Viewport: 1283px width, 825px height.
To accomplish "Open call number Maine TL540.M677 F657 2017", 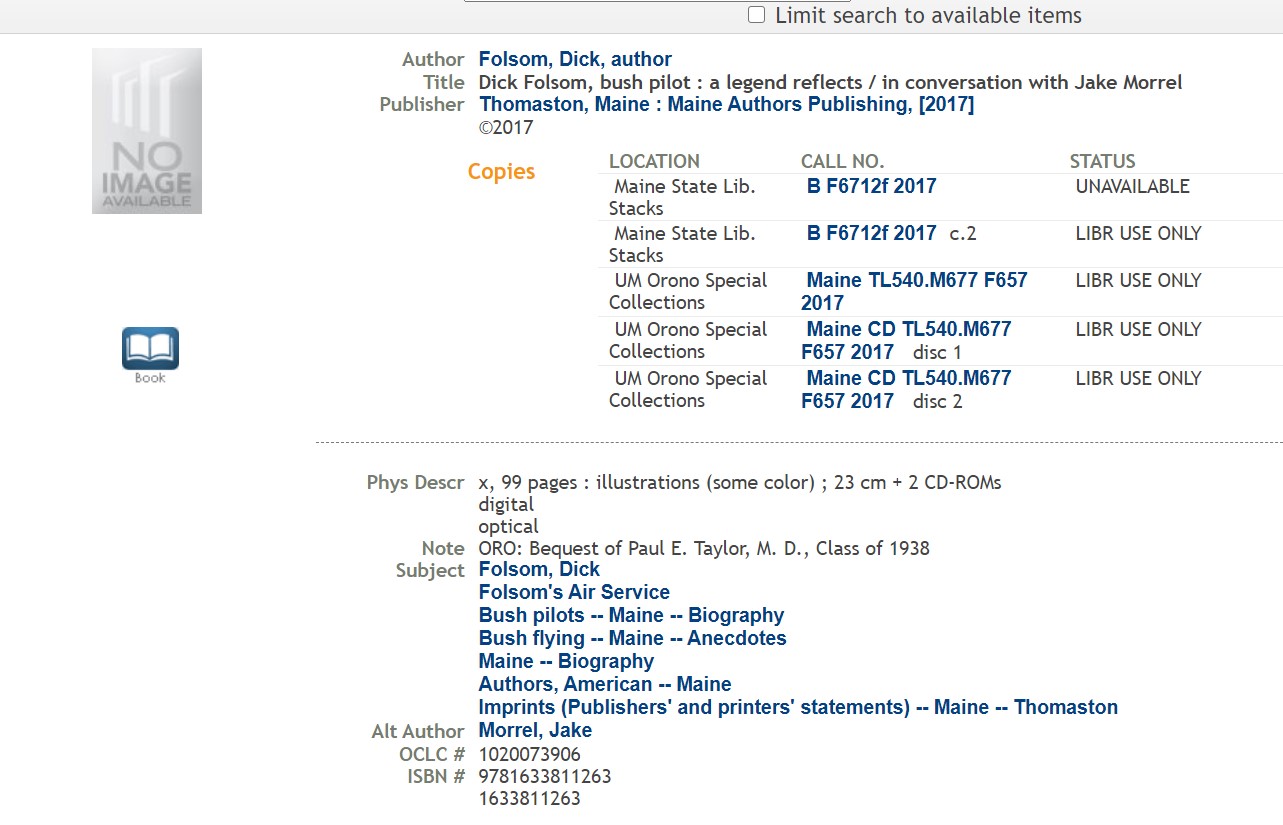I will click(914, 291).
